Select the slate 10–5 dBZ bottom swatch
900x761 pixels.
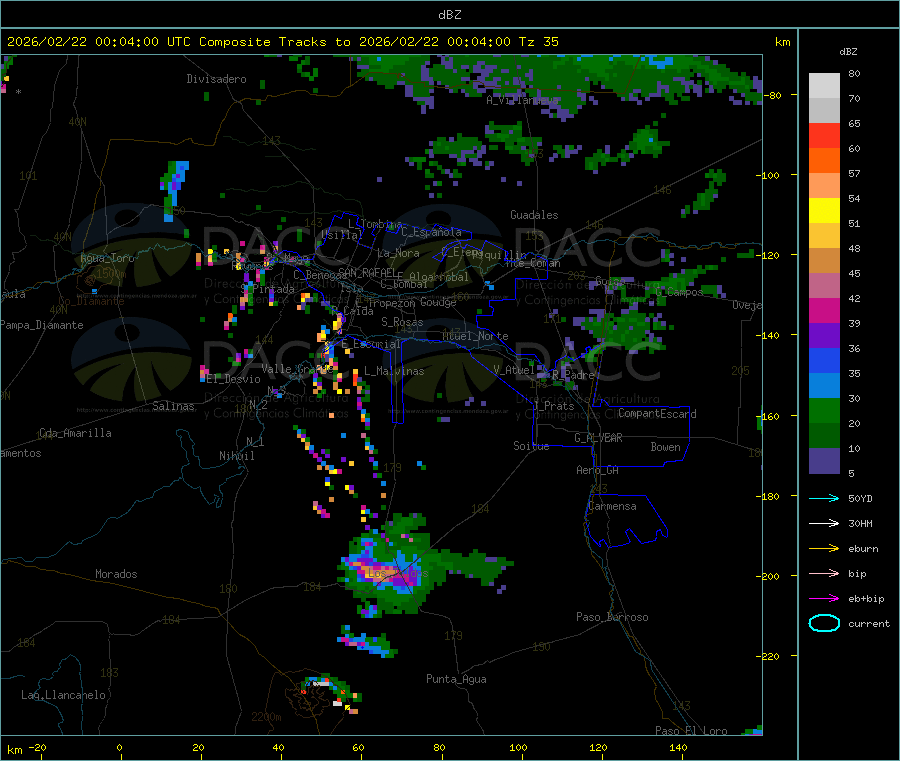[824, 461]
